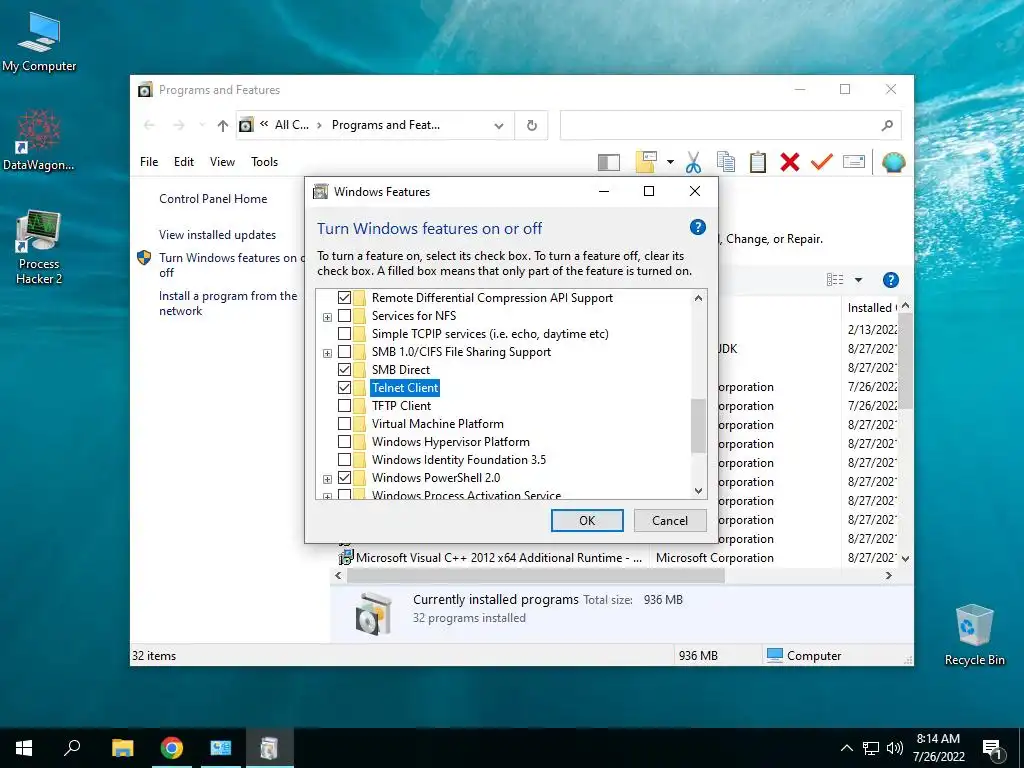Check Windows Identity Foundation 3.5
Image resolution: width=1024 pixels, height=768 pixels.
344,460
